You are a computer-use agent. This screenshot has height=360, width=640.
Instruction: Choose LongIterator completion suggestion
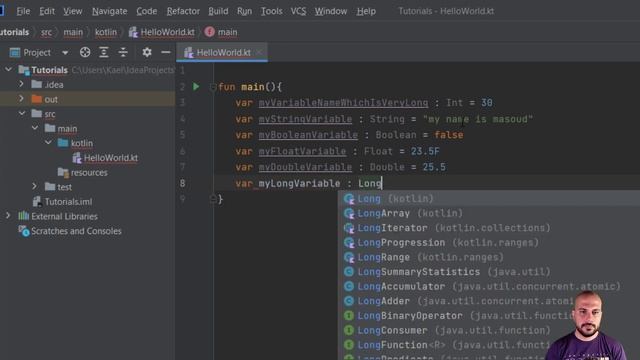[489, 228]
